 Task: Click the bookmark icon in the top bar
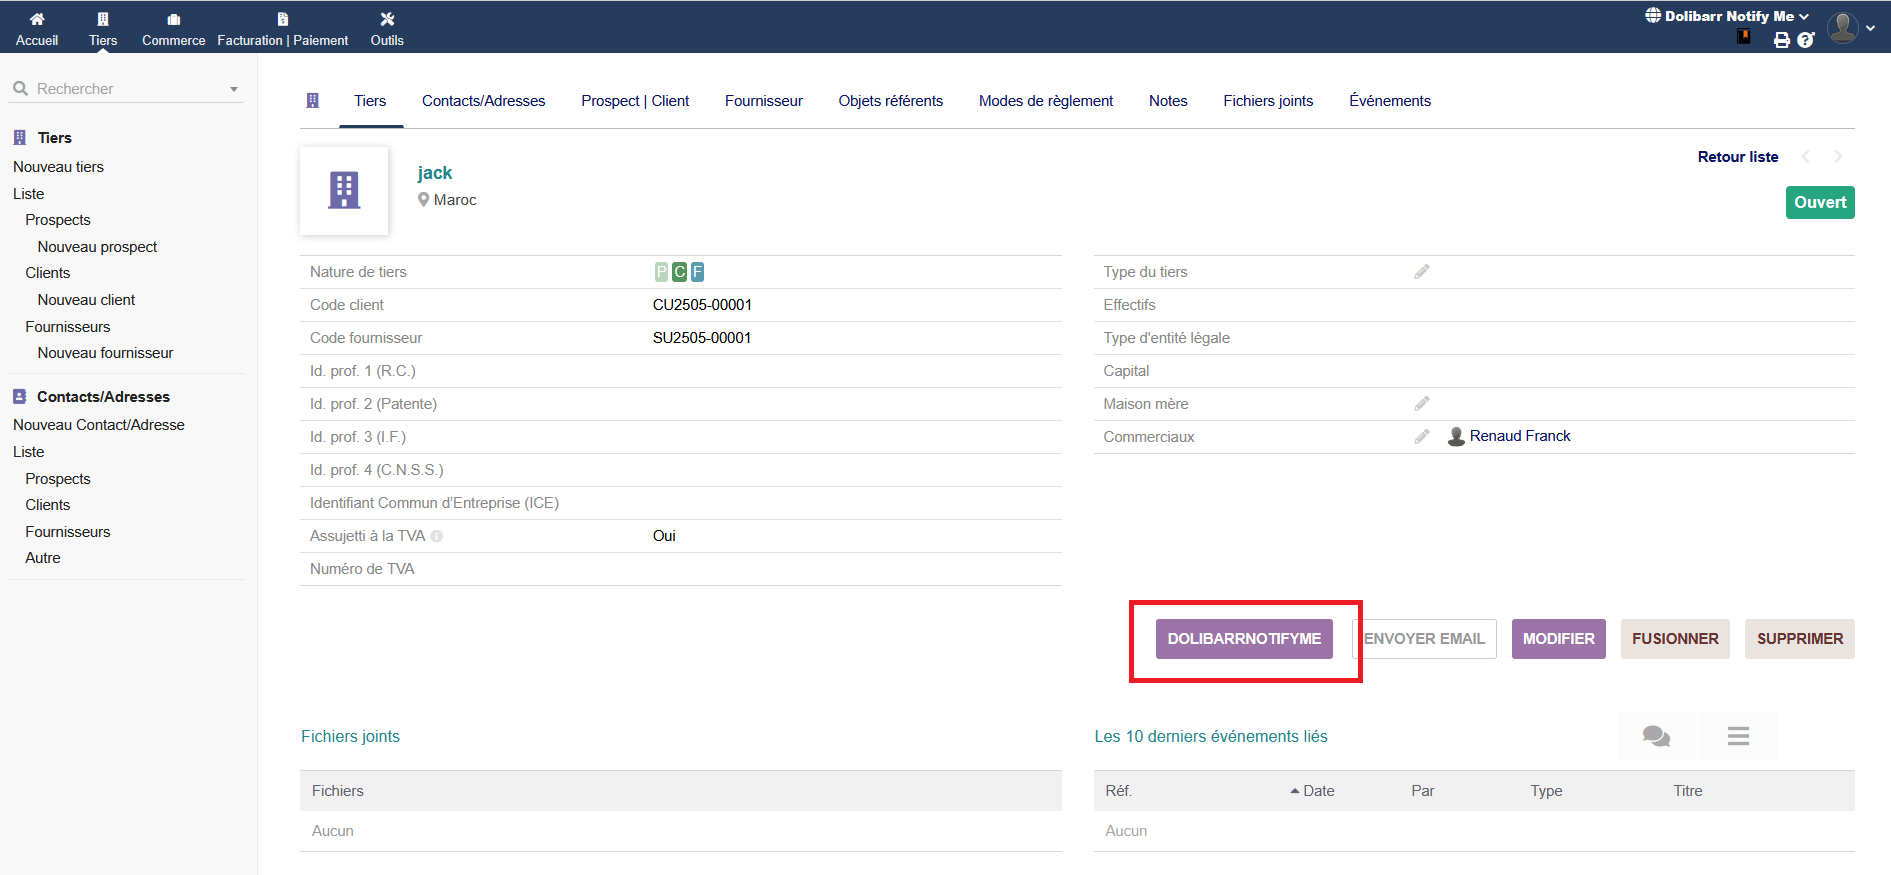pyautogui.click(x=1744, y=37)
